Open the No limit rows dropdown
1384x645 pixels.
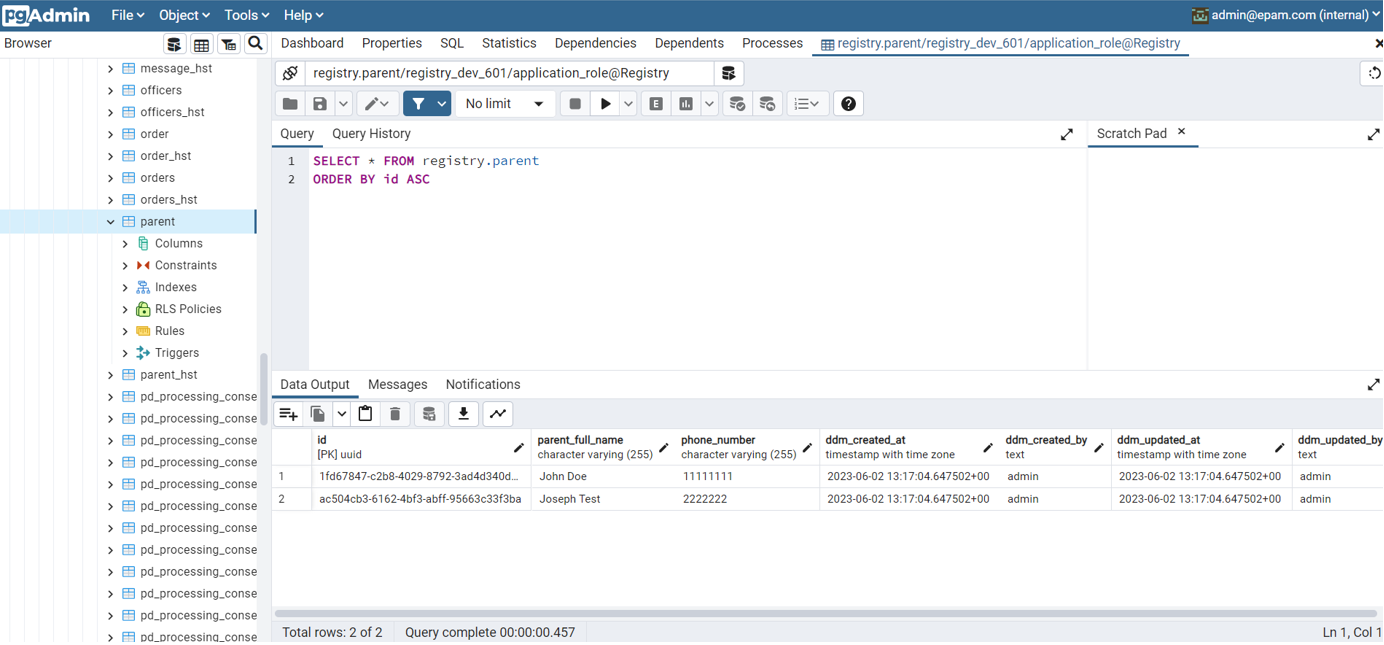[505, 104]
